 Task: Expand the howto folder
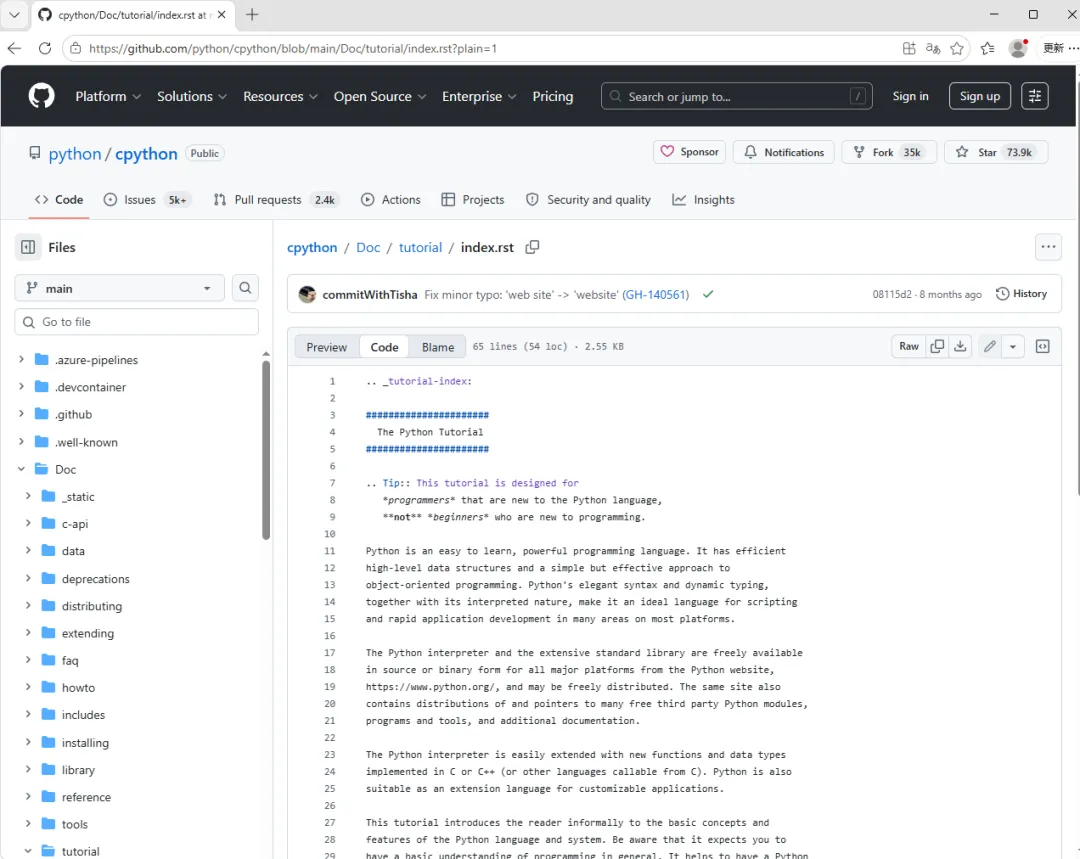pyautogui.click(x=28, y=687)
